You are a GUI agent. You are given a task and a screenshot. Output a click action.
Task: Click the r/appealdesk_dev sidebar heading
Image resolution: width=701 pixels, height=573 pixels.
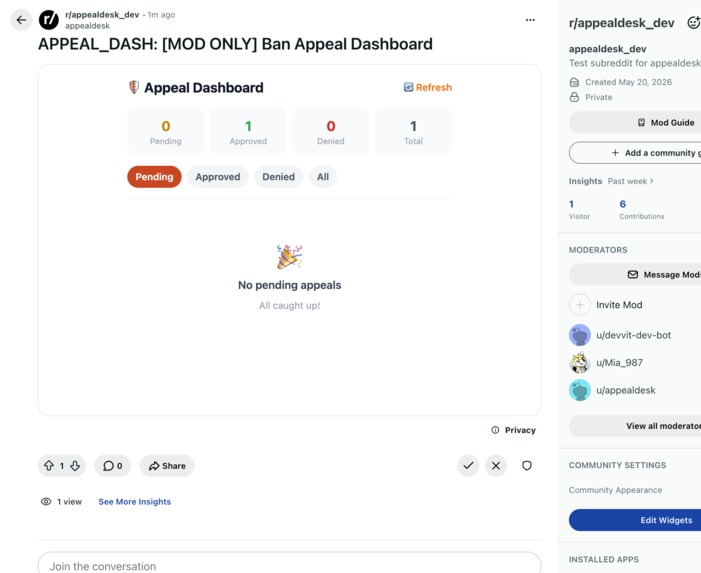[x=621, y=23]
